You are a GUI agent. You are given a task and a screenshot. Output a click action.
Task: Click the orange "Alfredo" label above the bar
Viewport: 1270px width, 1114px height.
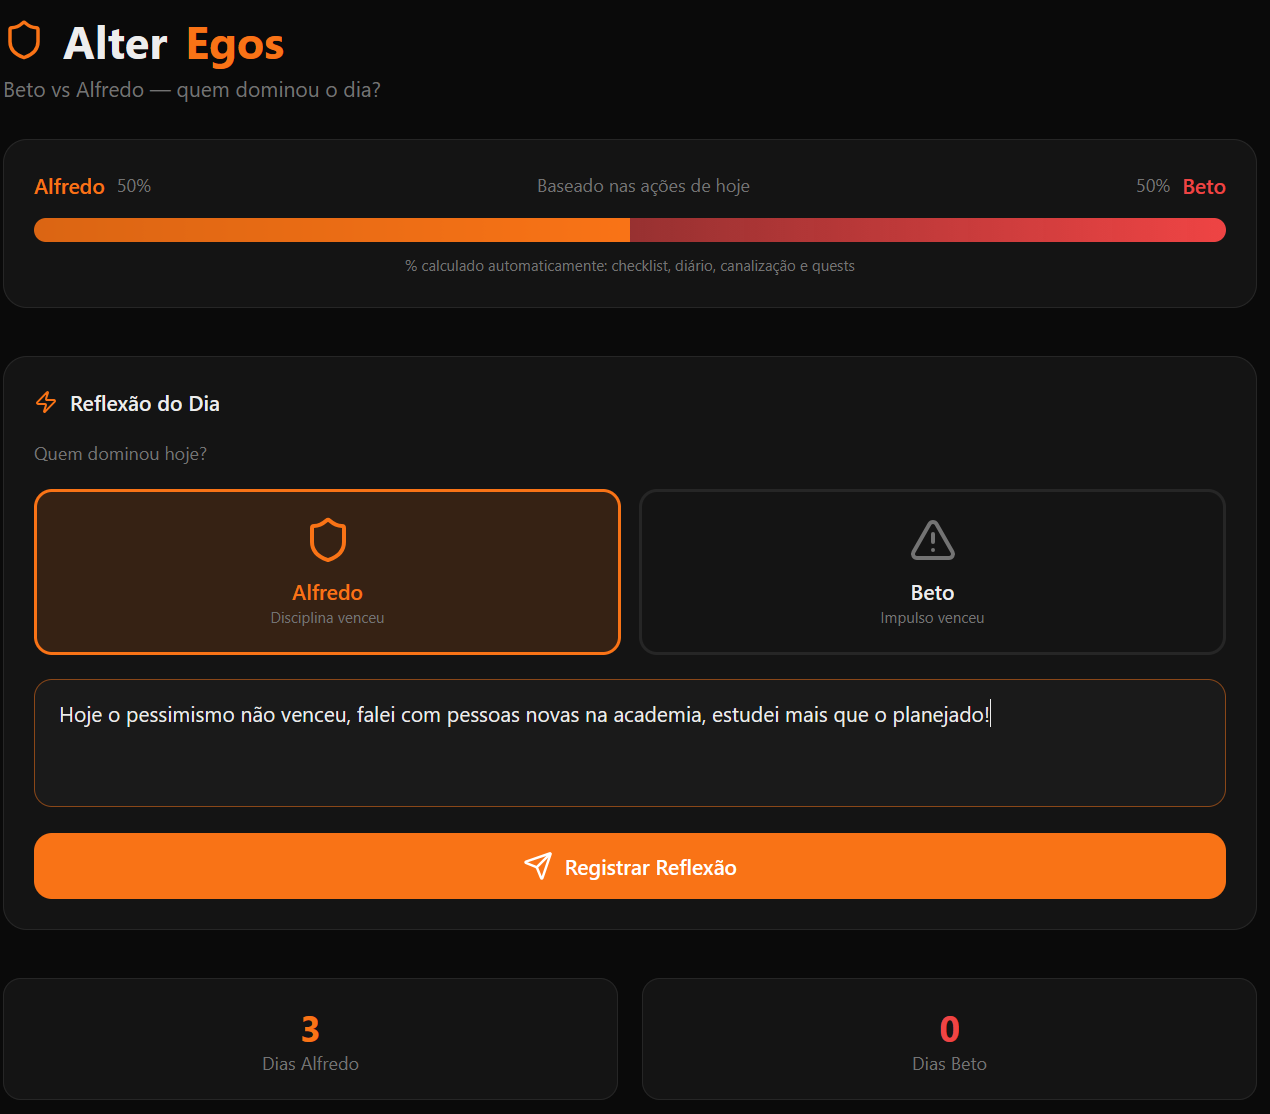69,187
